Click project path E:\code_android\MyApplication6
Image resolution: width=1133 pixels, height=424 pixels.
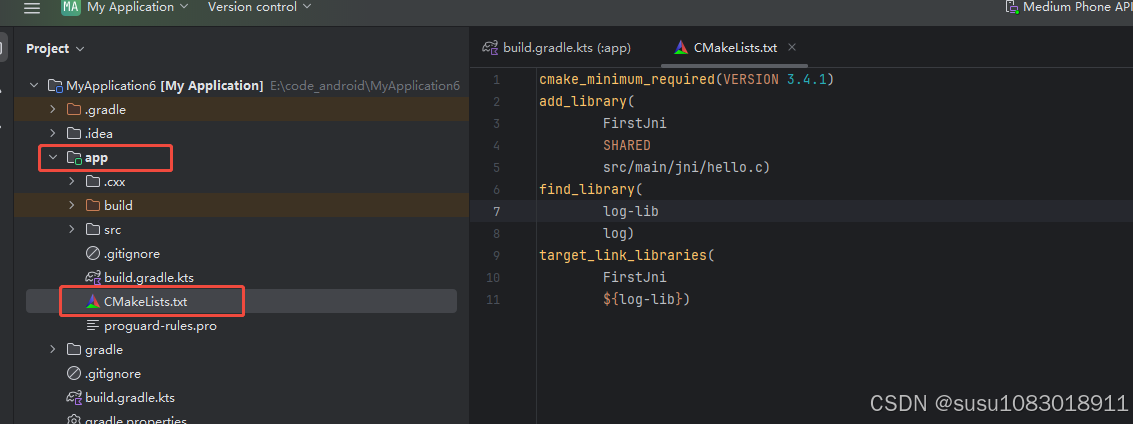click(x=365, y=86)
